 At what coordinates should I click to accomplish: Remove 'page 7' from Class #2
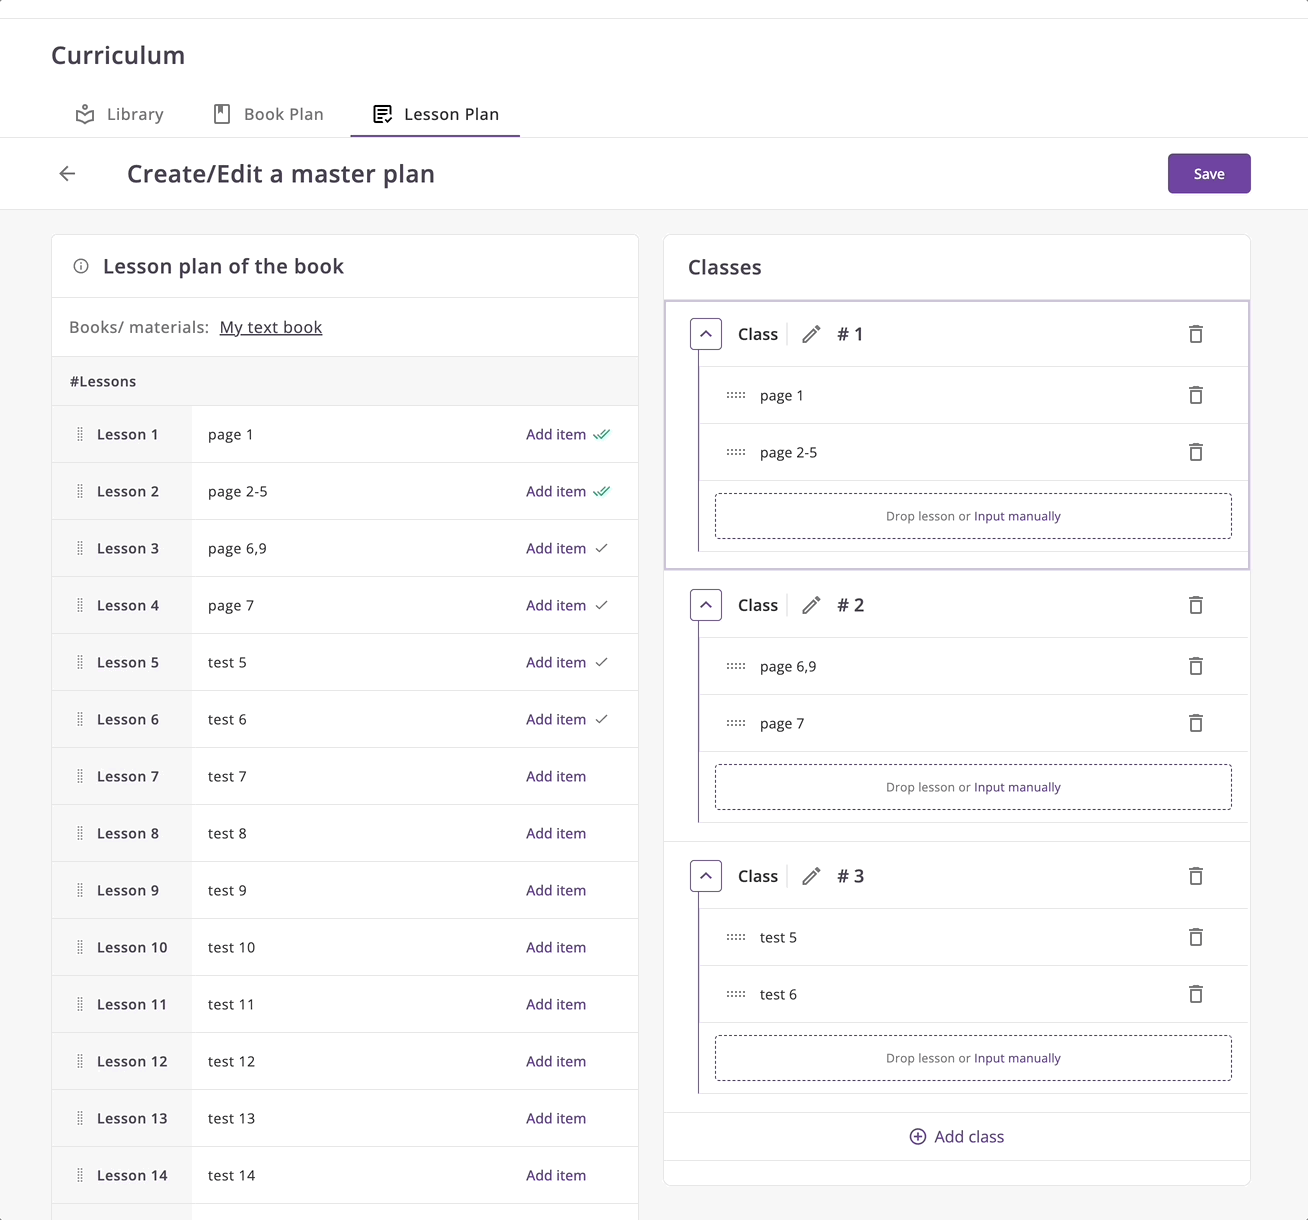point(1195,723)
